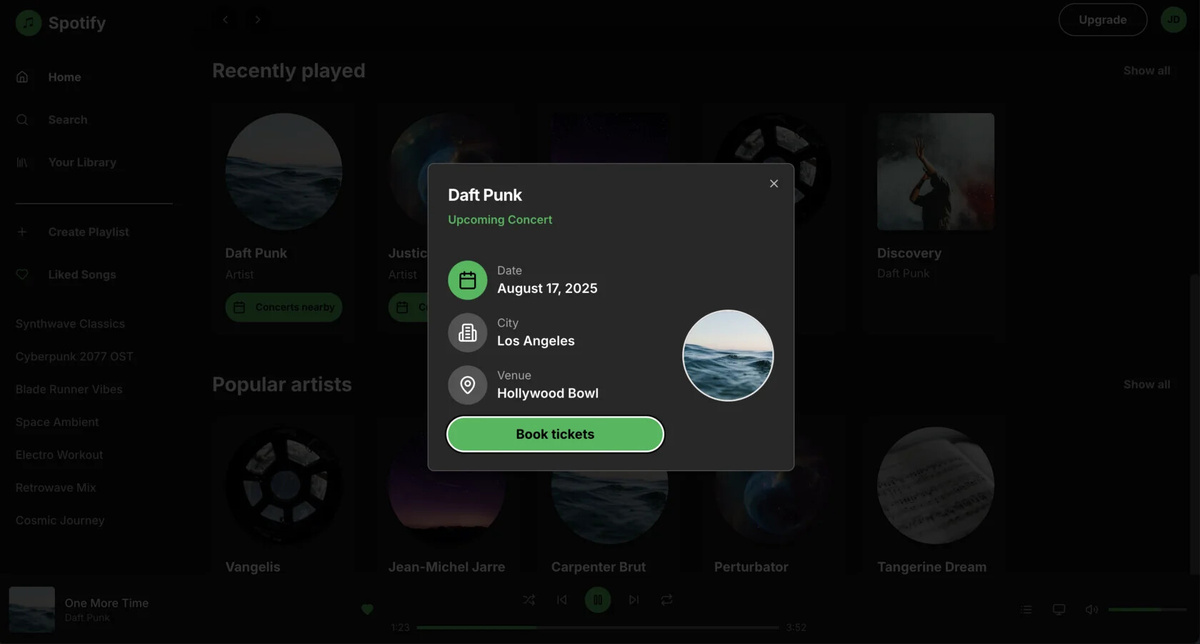This screenshot has width=1200, height=644.
Task: Select the Electro Workout playlist
Action: (x=59, y=455)
